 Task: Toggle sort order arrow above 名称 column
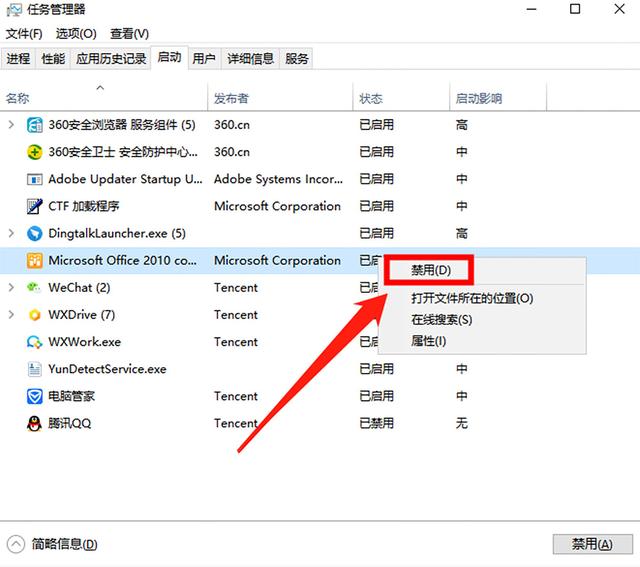click(x=100, y=87)
